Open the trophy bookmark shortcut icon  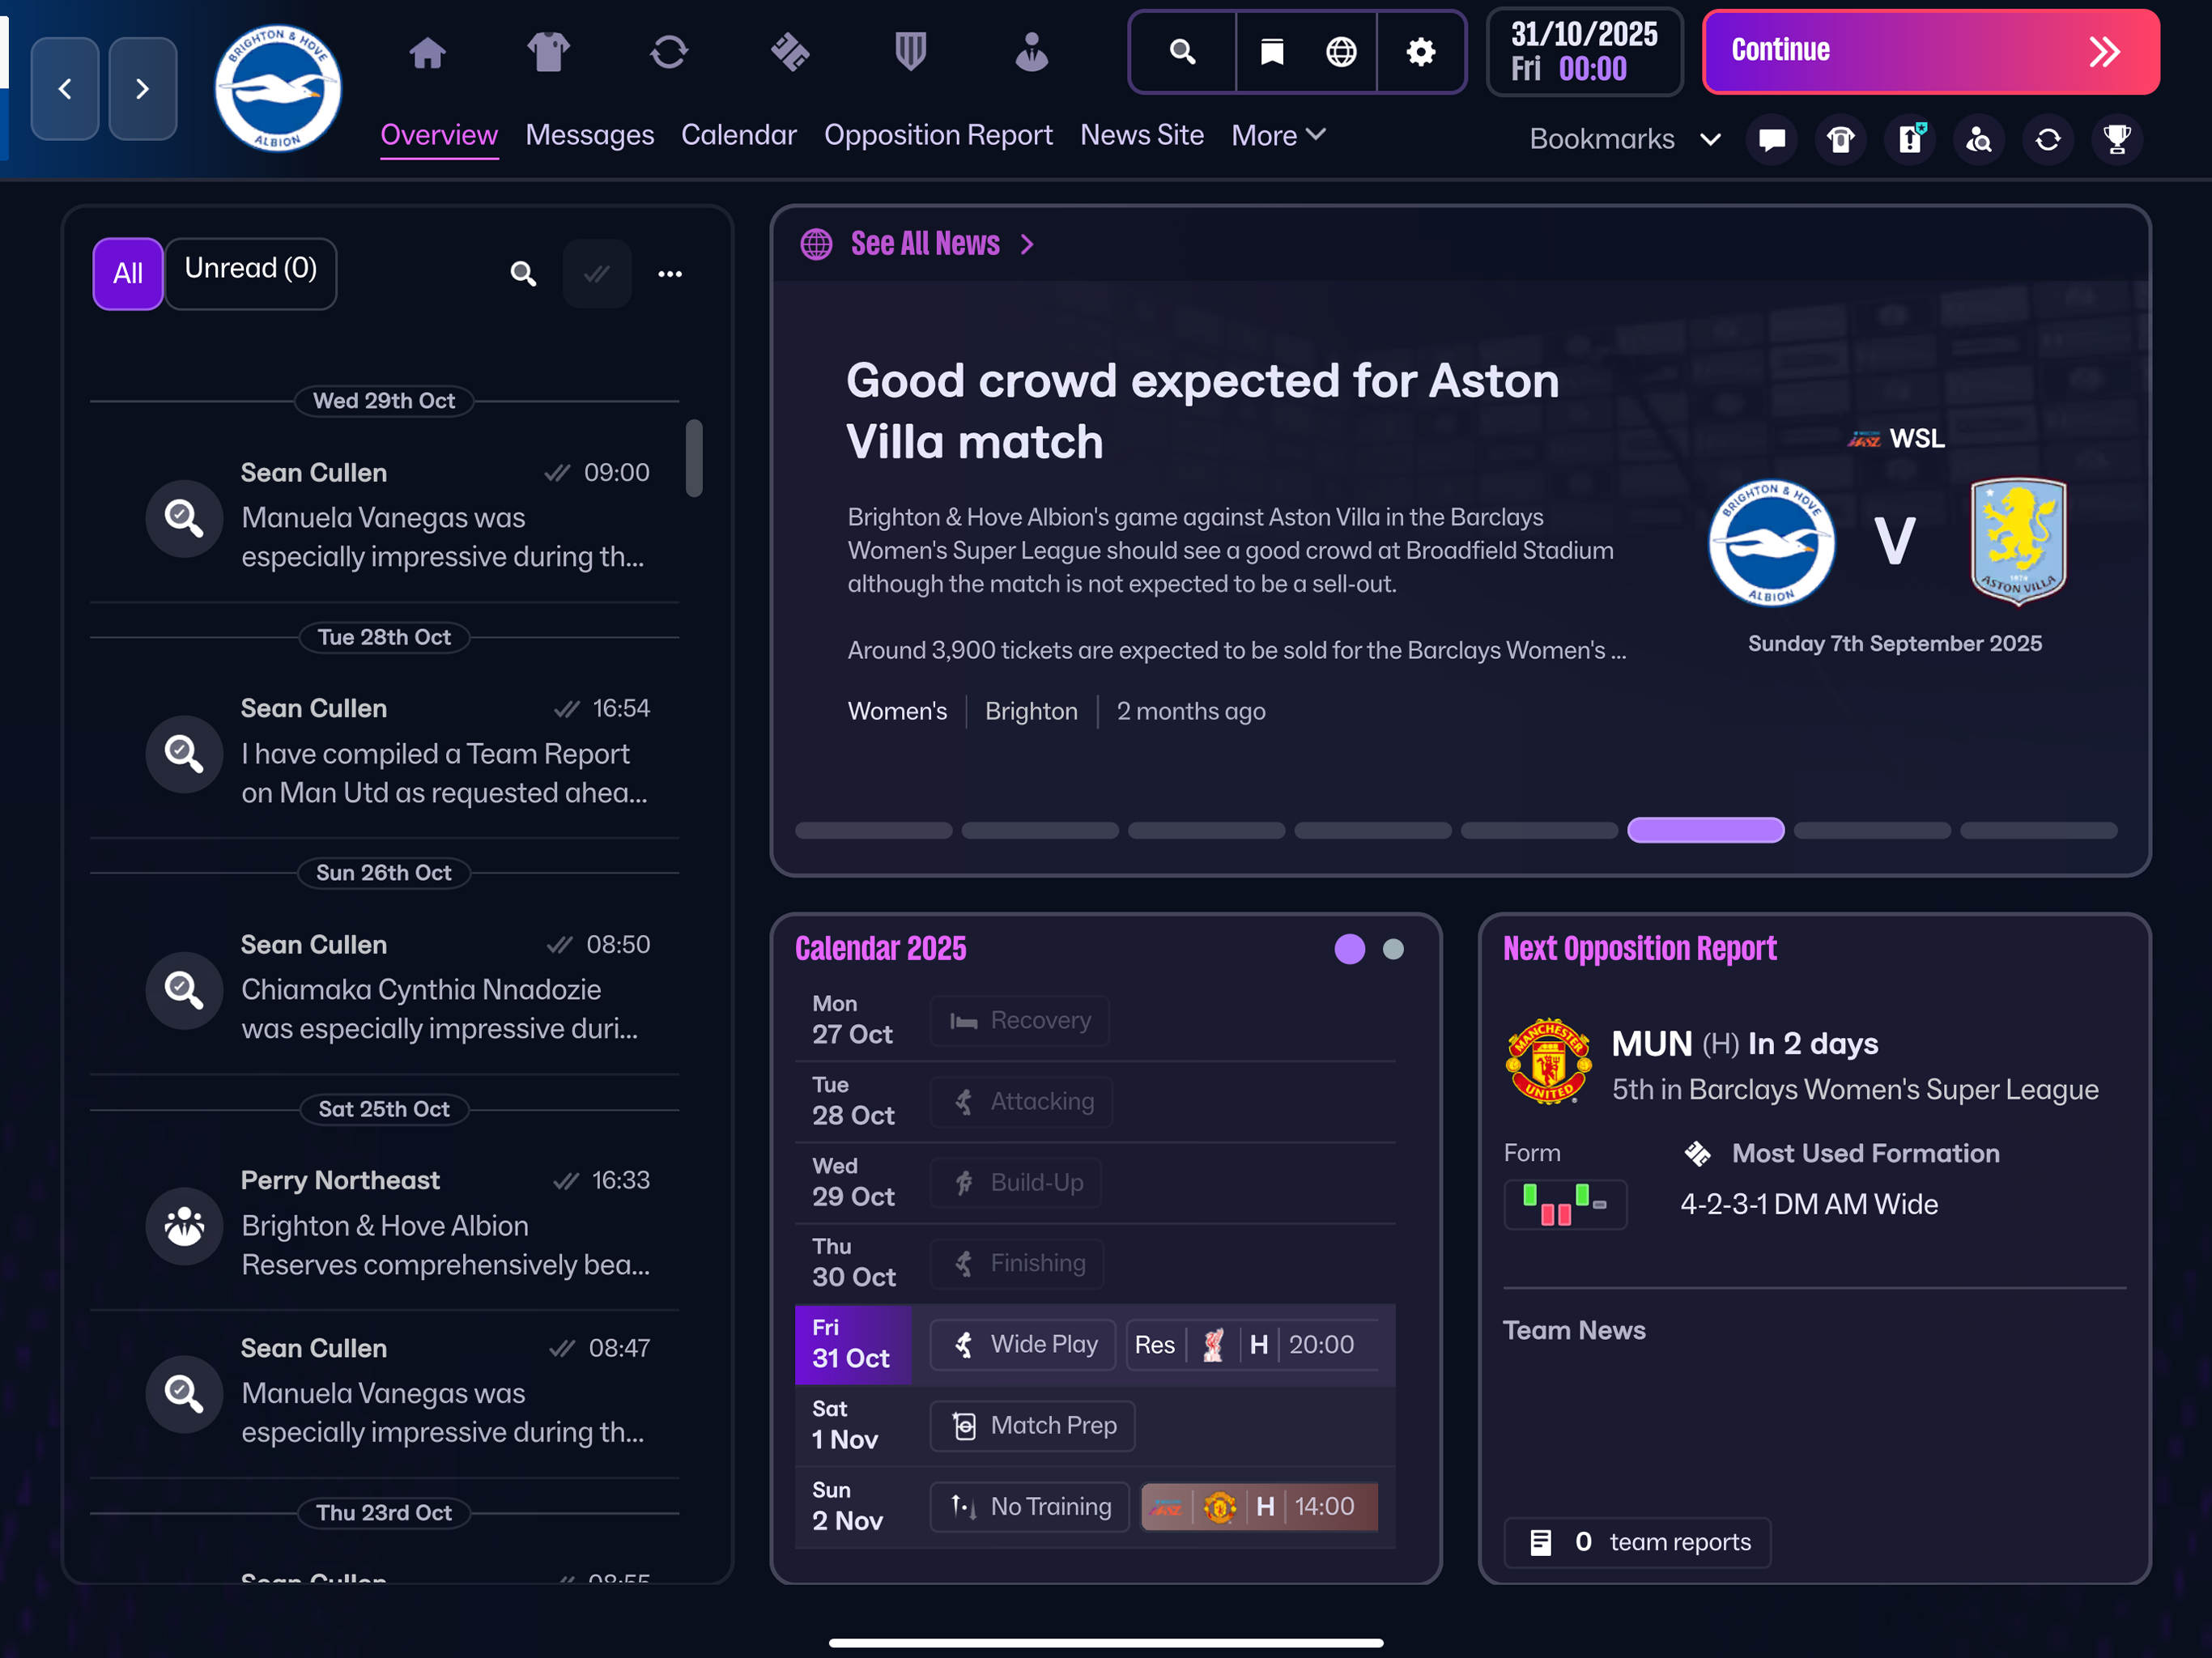pyautogui.click(x=2116, y=139)
